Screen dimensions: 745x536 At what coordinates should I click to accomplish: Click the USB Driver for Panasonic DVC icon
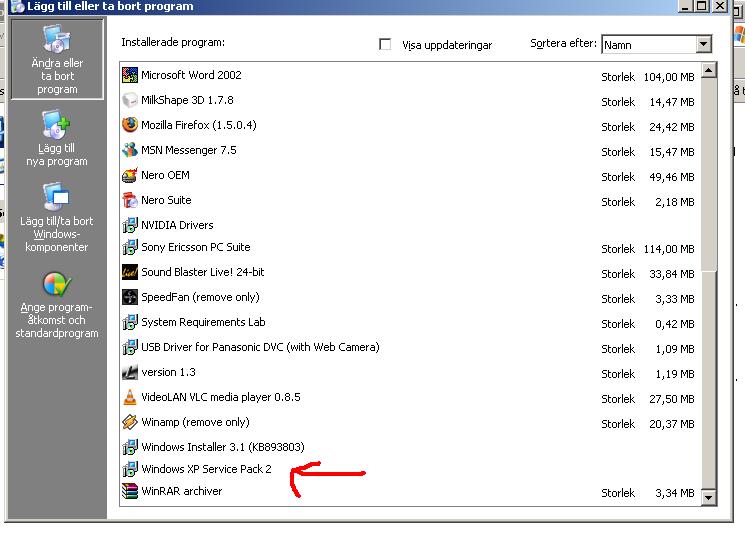[x=130, y=347]
